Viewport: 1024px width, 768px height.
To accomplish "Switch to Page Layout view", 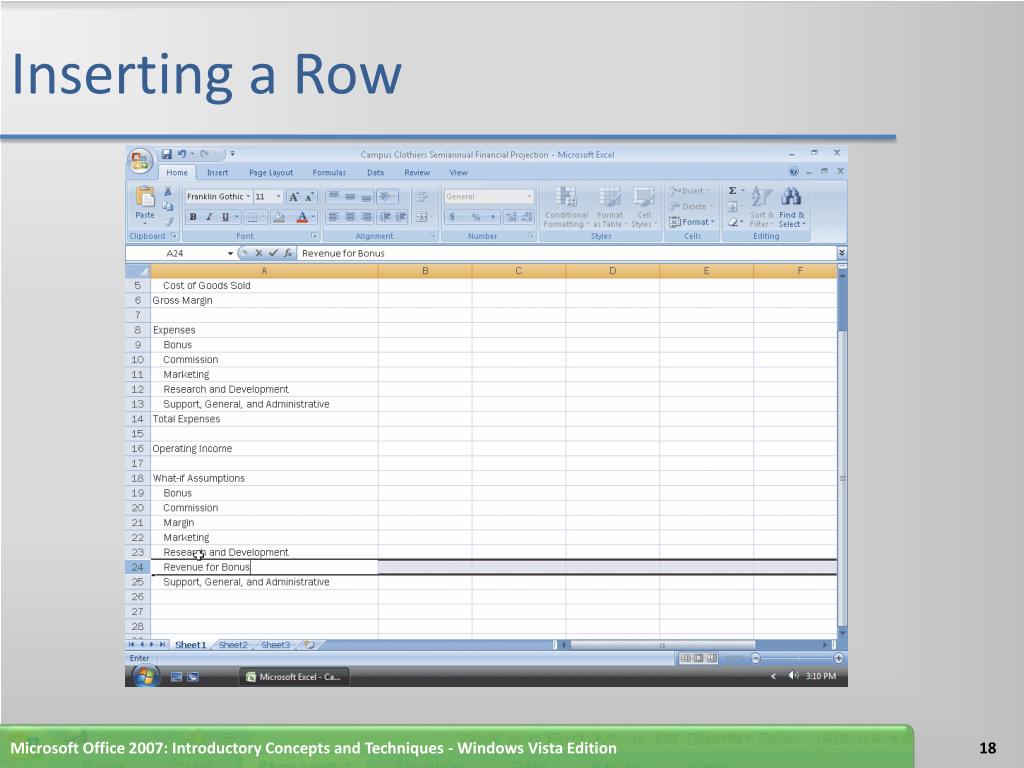I will click(698, 658).
